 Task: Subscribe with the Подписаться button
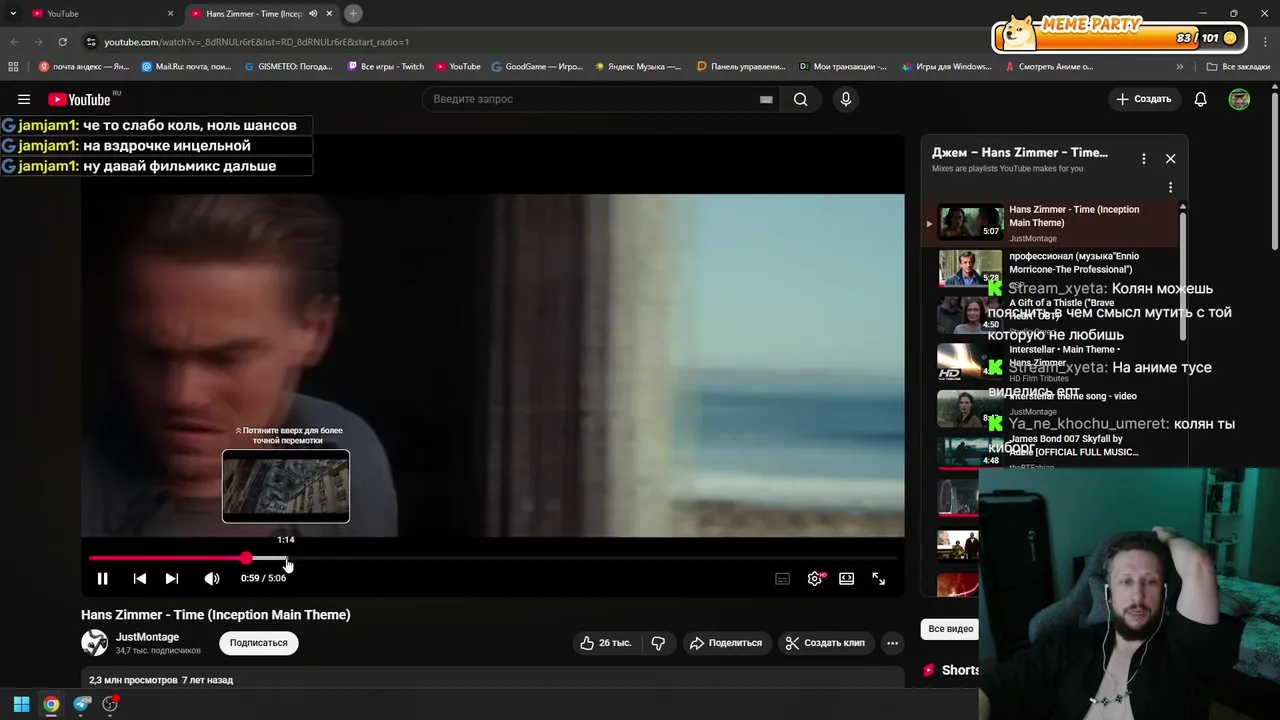point(258,643)
